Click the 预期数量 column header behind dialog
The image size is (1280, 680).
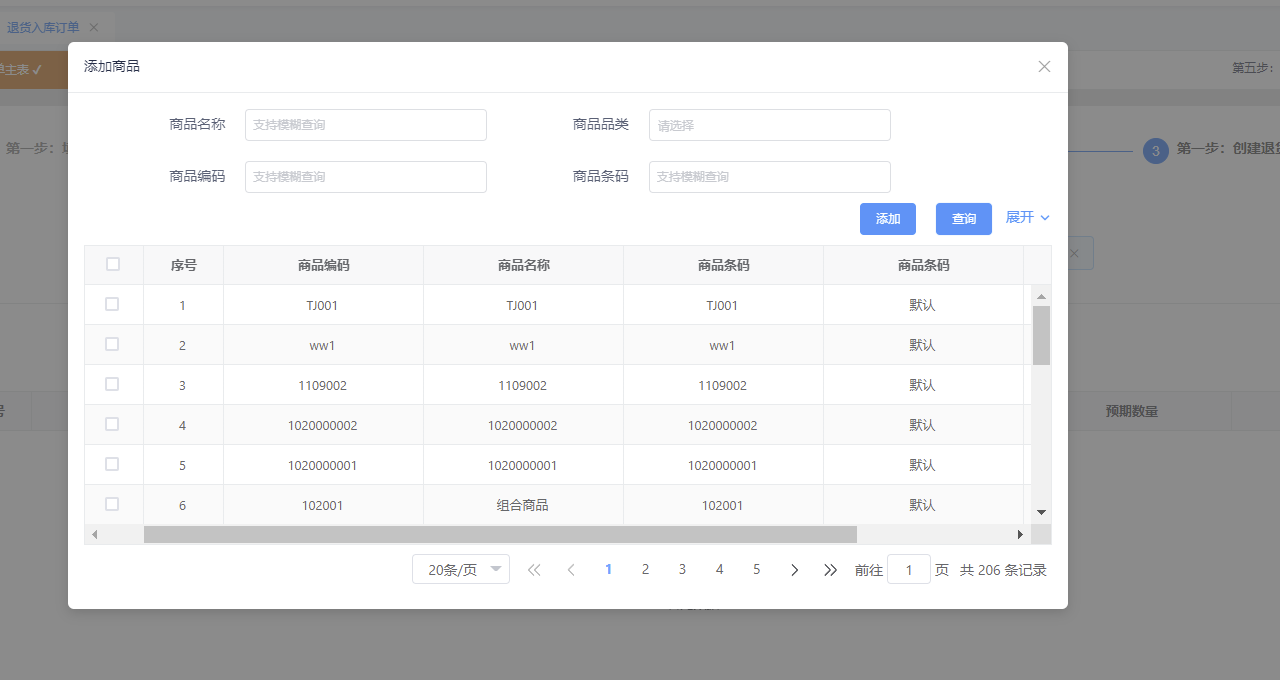click(x=1131, y=411)
